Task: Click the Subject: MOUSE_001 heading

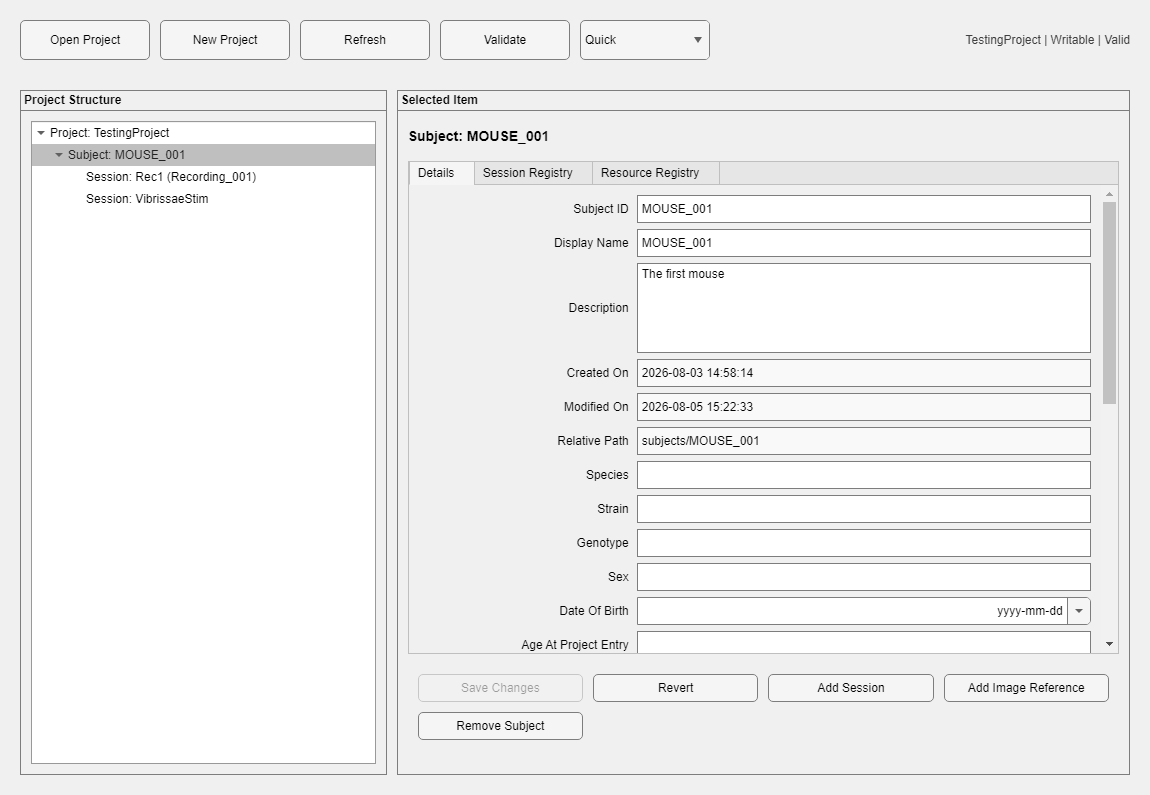Action: 478,136
